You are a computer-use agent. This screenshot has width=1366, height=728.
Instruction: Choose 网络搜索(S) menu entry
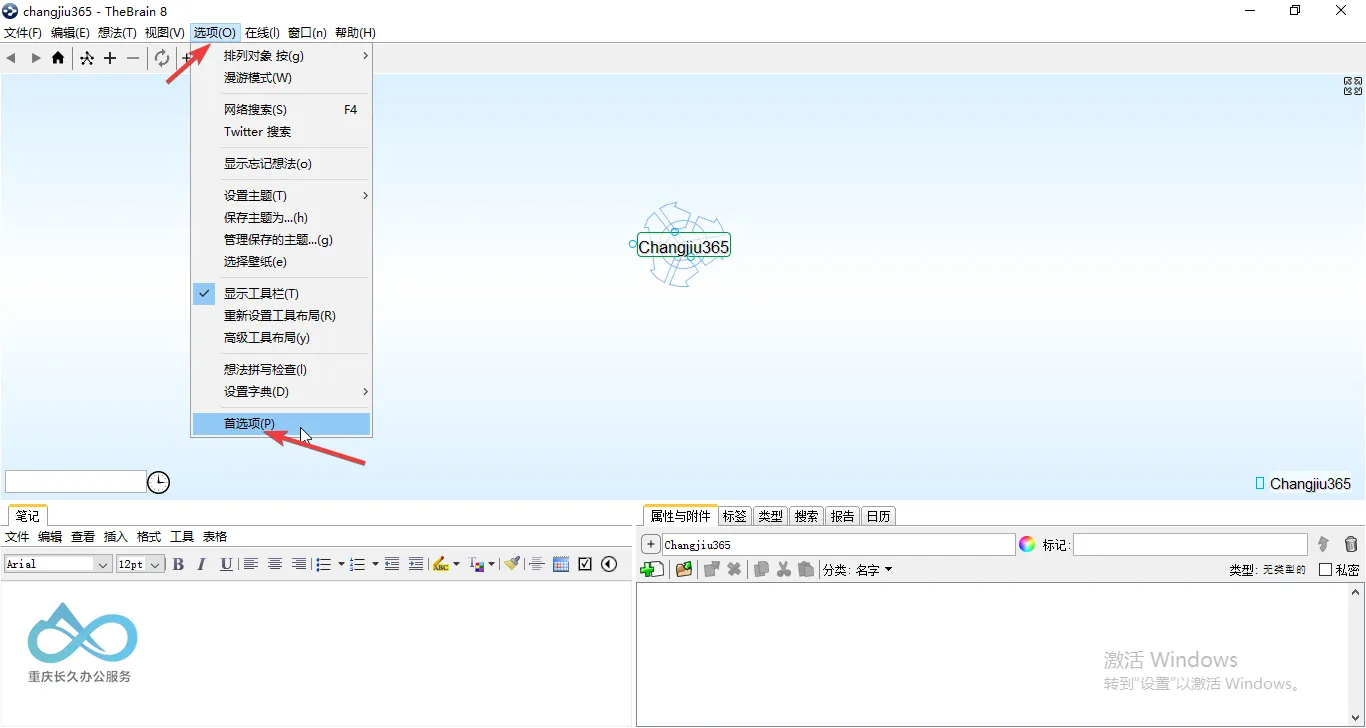pyautogui.click(x=281, y=110)
